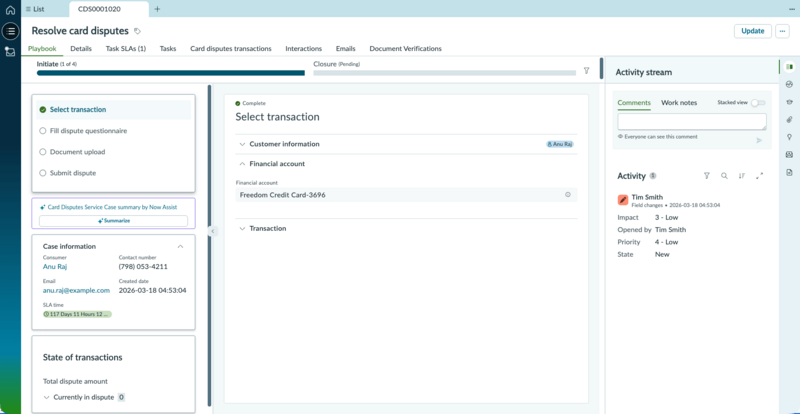Select the Submit dispute step
800x414 pixels.
pos(72,173)
